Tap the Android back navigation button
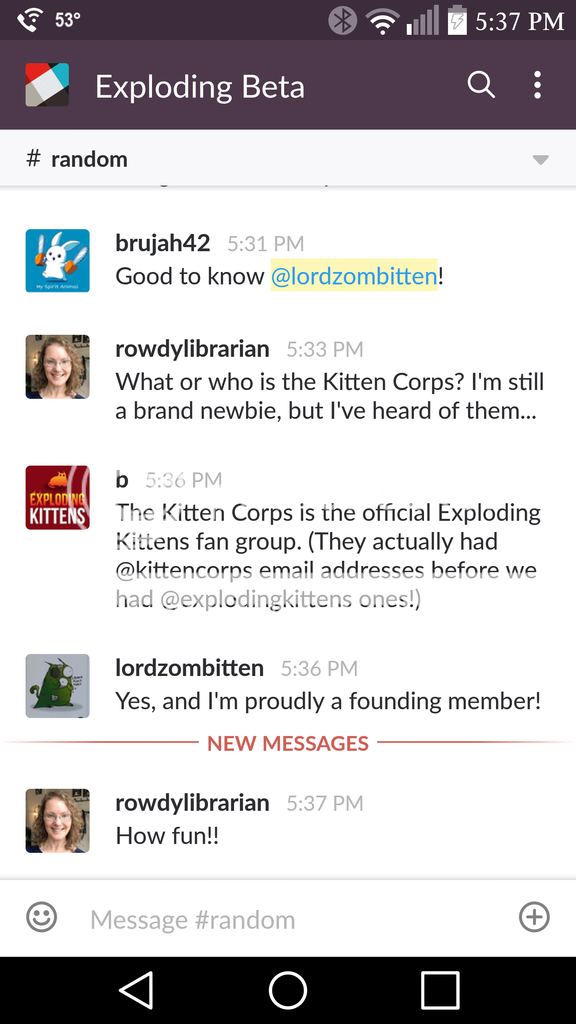Viewport: 576px width, 1024px height. (136, 990)
